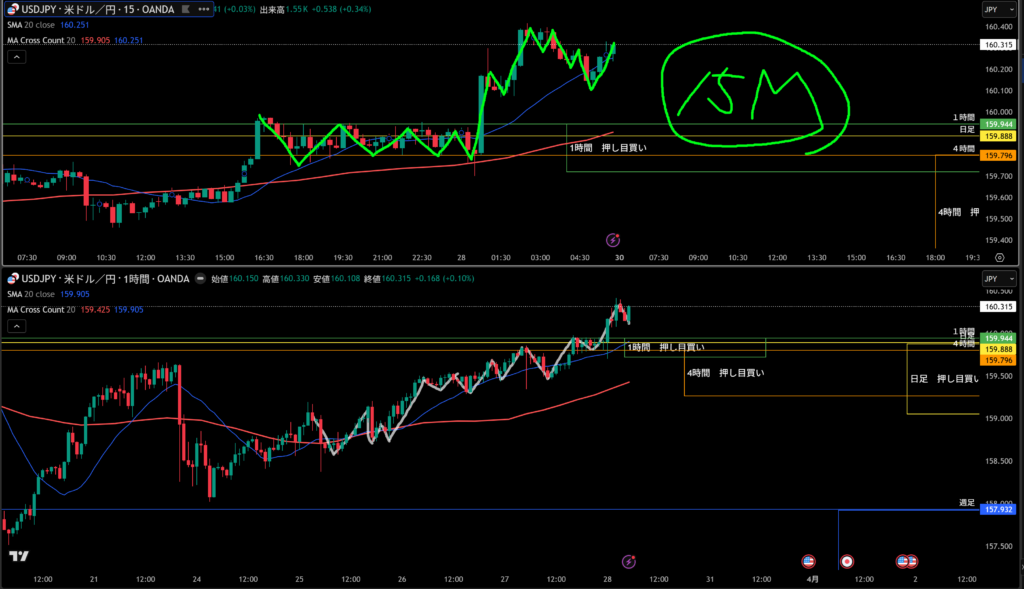1024x589 pixels.
Task: Collapse the bottom chart's indicator legend
Action: (16, 326)
